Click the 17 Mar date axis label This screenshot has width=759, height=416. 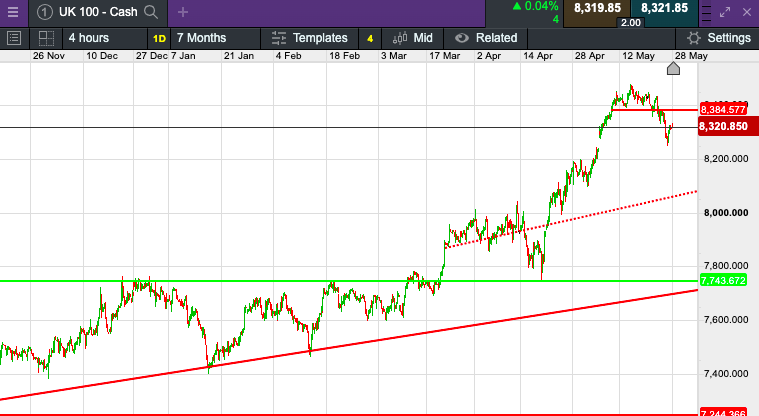click(444, 56)
